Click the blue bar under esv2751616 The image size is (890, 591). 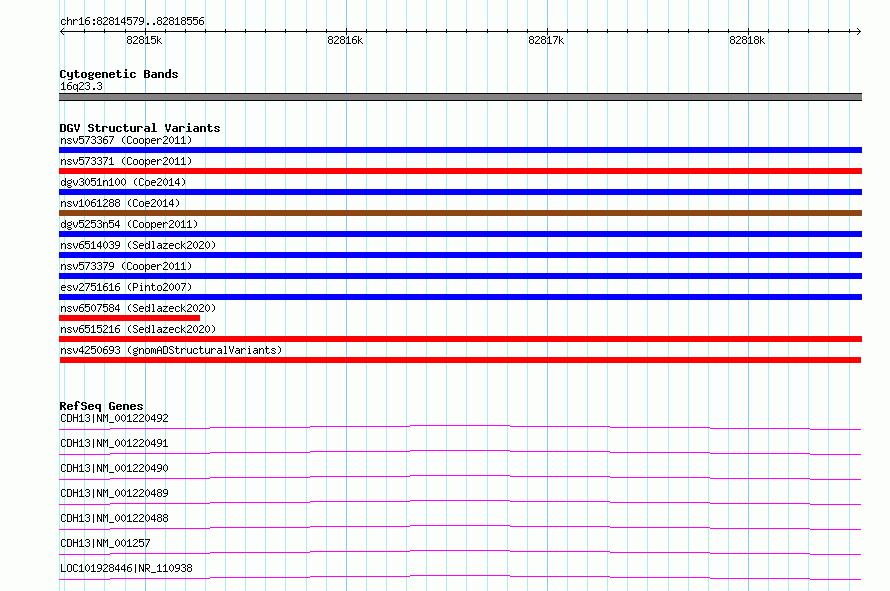click(x=460, y=297)
